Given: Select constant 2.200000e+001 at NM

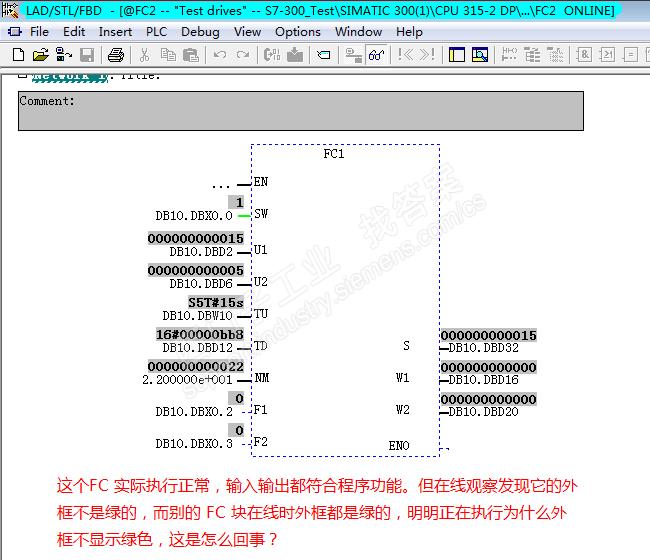Looking at the screenshot, I should pyautogui.click(x=187, y=380).
